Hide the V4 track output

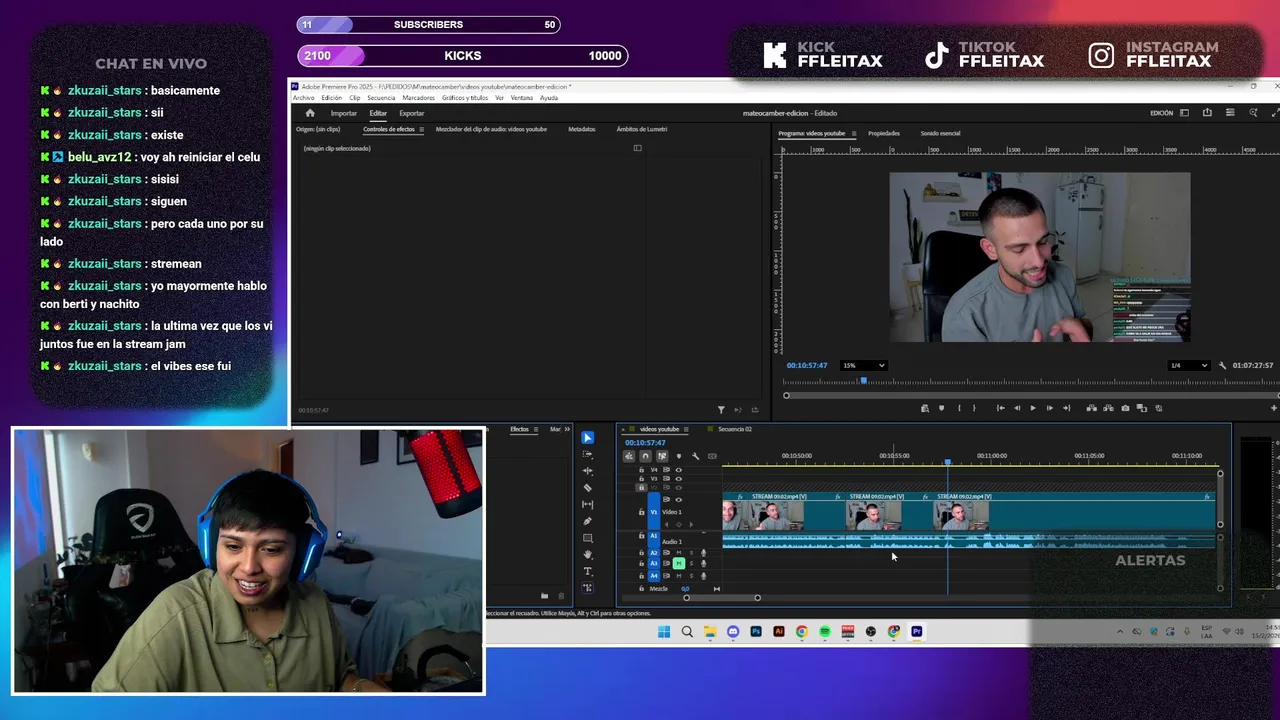pyautogui.click(x=679, y=470)
